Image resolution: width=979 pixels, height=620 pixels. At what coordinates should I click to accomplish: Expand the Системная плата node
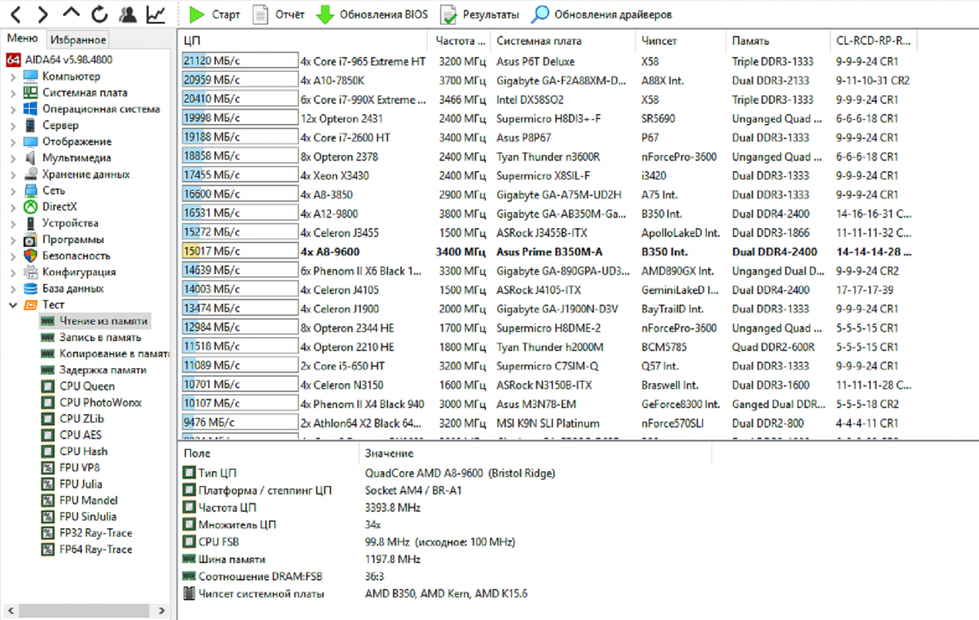(x=12, y=93)
